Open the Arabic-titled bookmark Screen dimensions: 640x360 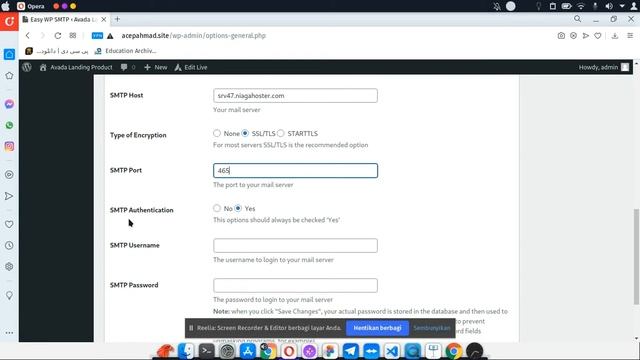tap(57, 51)
